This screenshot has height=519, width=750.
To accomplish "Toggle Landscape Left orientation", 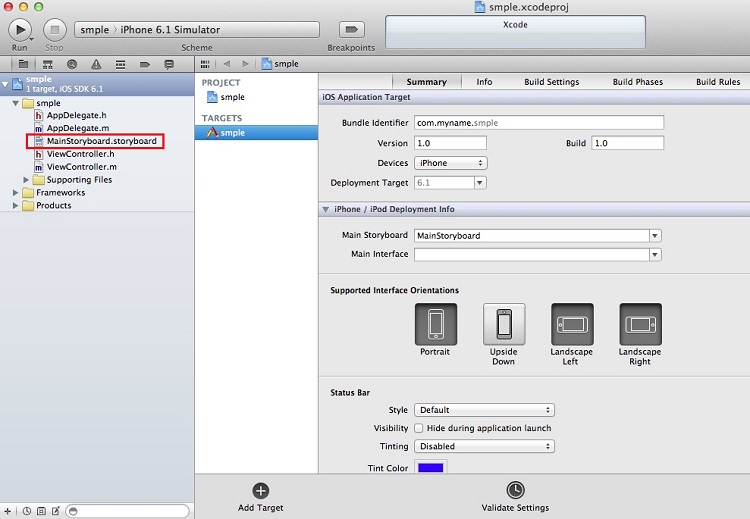I will pos(572,324).
